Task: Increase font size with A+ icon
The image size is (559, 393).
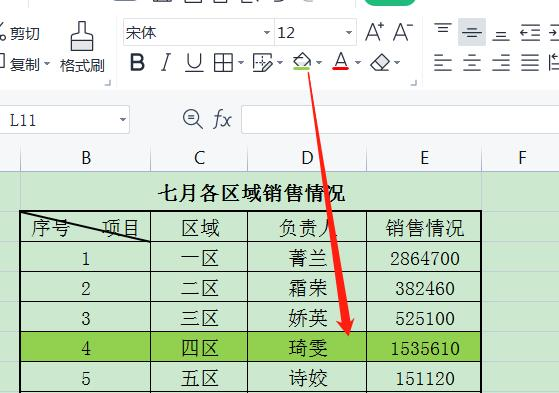Action: pyautogui.click(x=374, y=32)
